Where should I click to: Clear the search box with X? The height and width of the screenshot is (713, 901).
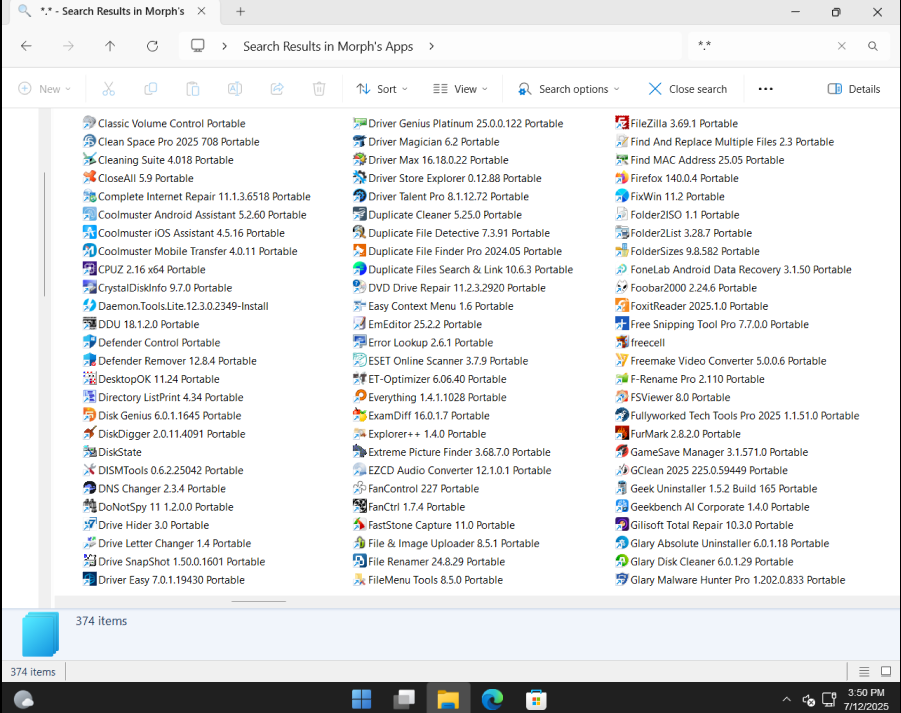point(841,46)
